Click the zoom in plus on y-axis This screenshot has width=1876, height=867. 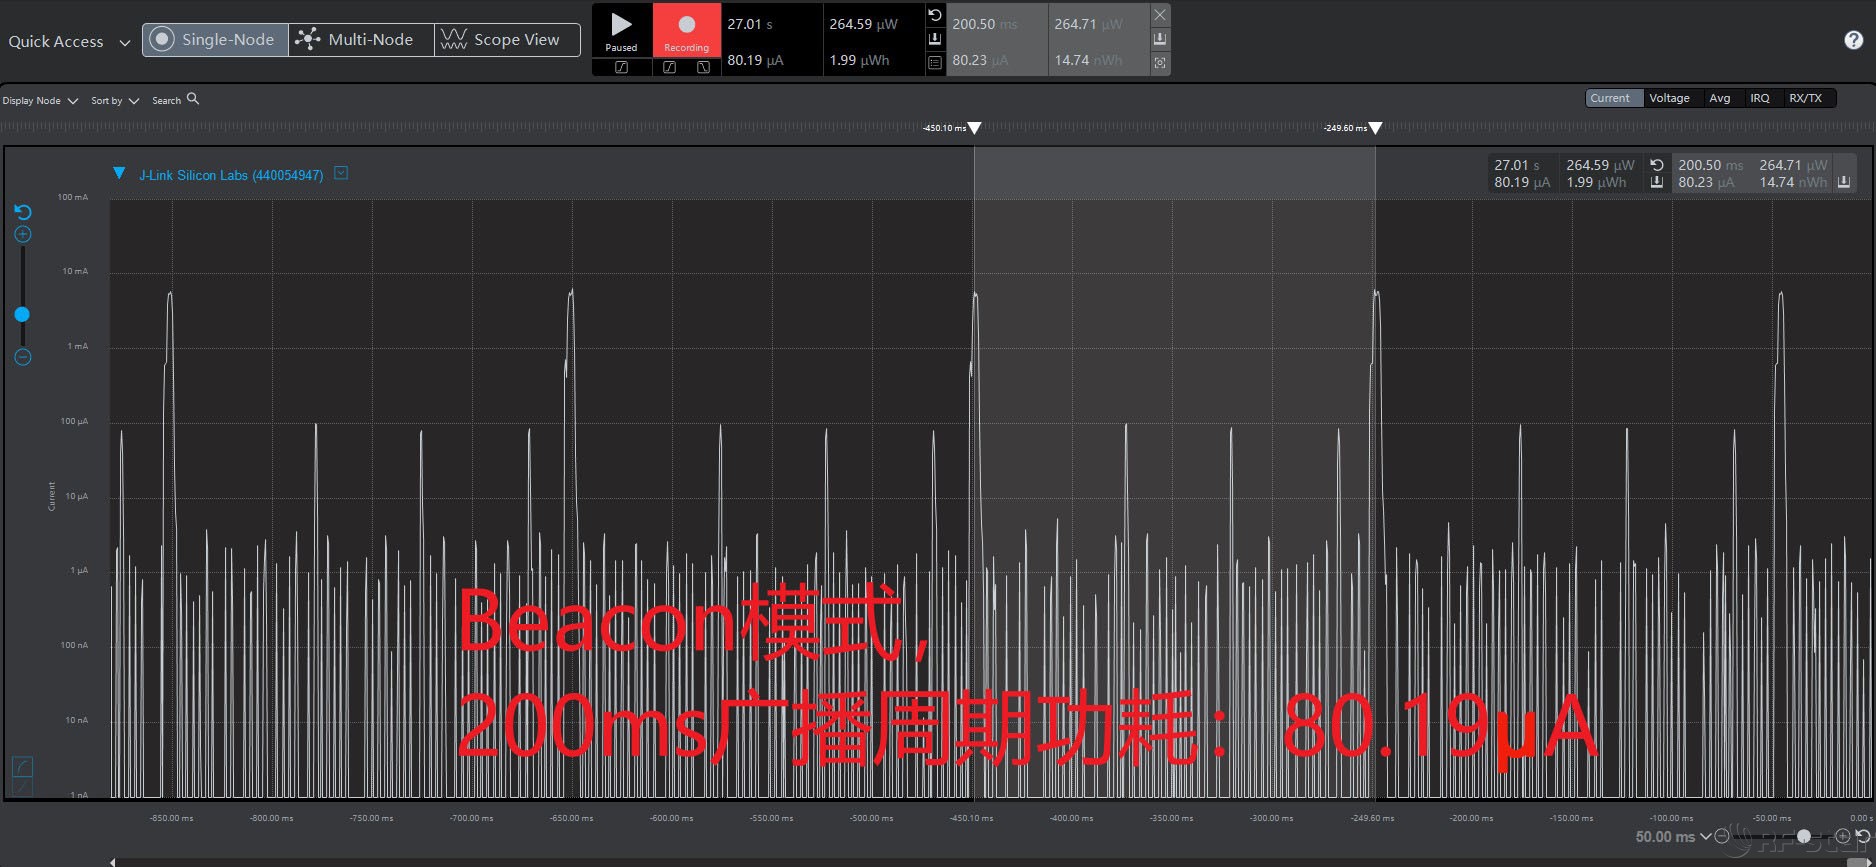(23, 235)
